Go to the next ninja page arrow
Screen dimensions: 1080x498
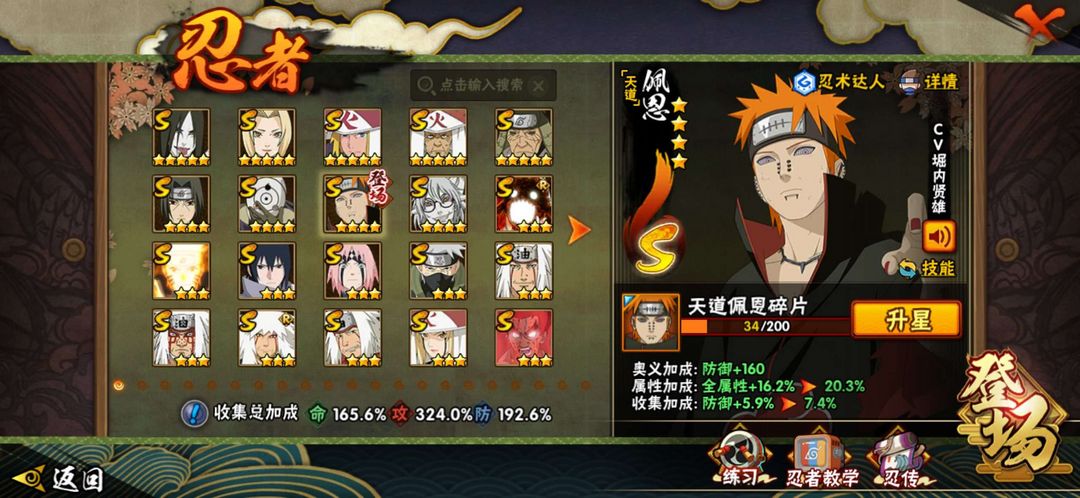tap(579, 230)
